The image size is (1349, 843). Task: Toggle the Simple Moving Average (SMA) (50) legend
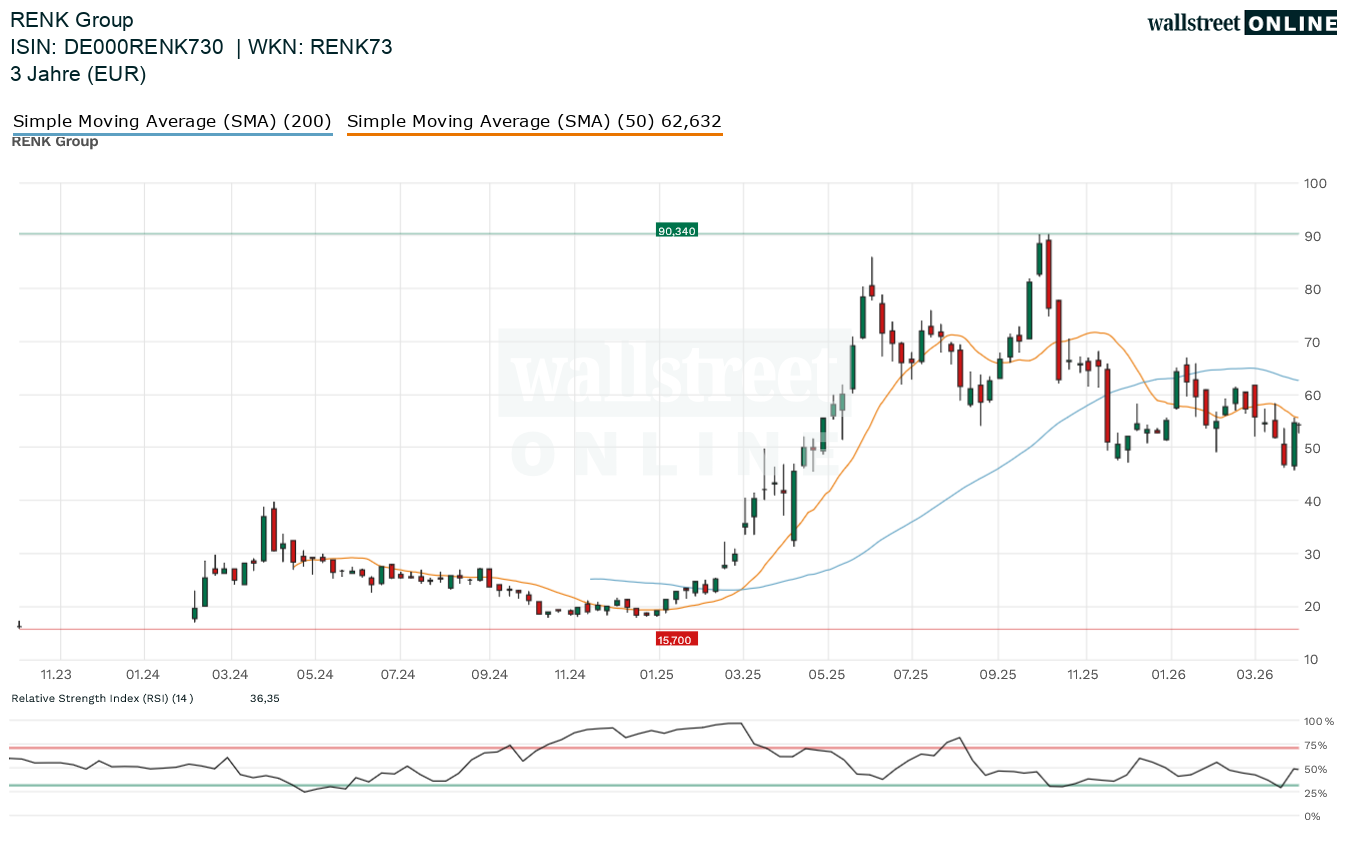coord(534,122)
